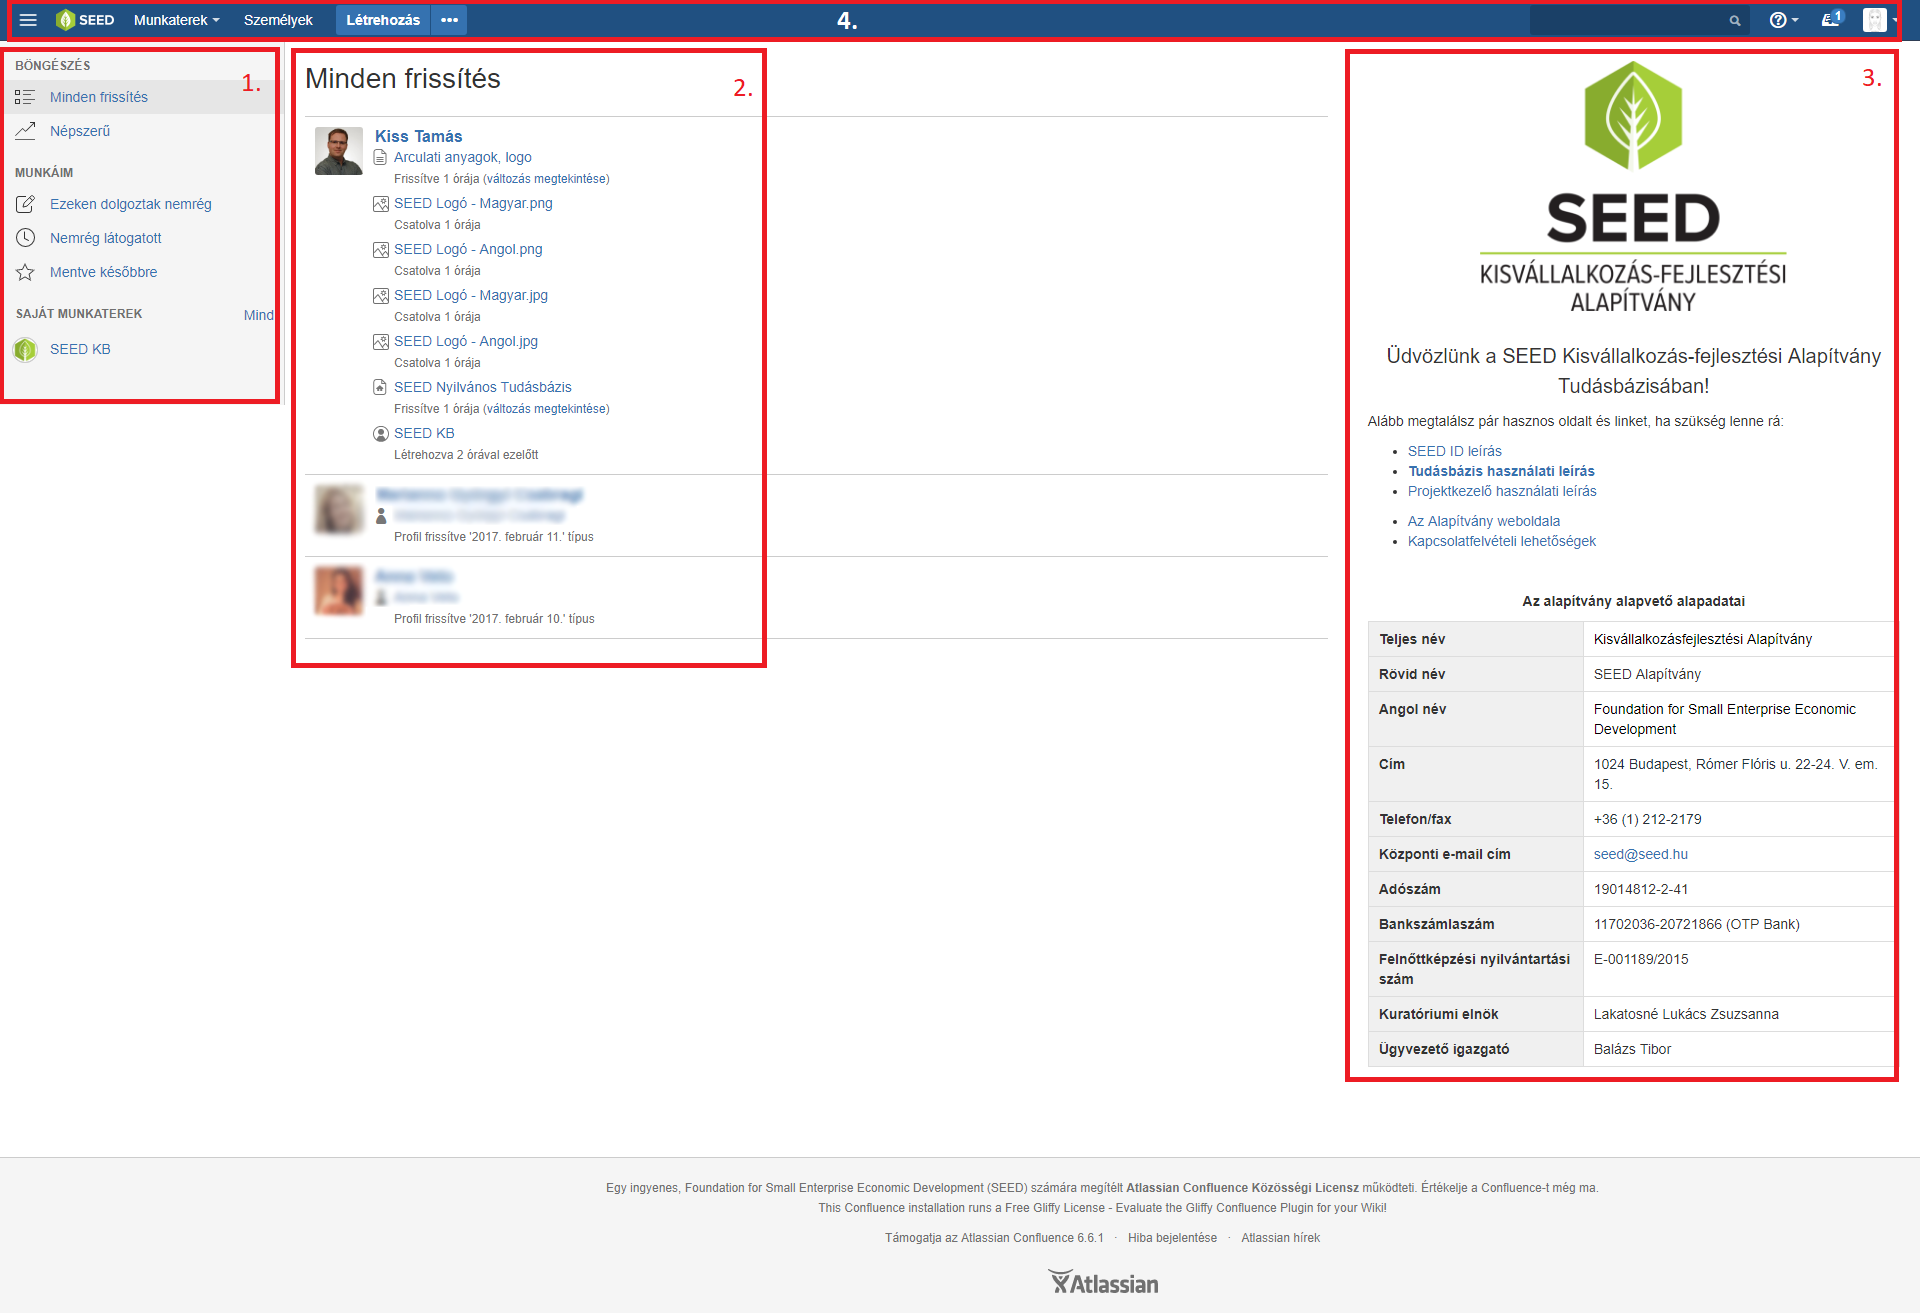Open Nemrég látogatott clock item
Viewport: 1920px width, 1313px height.
tap(105, 238)
